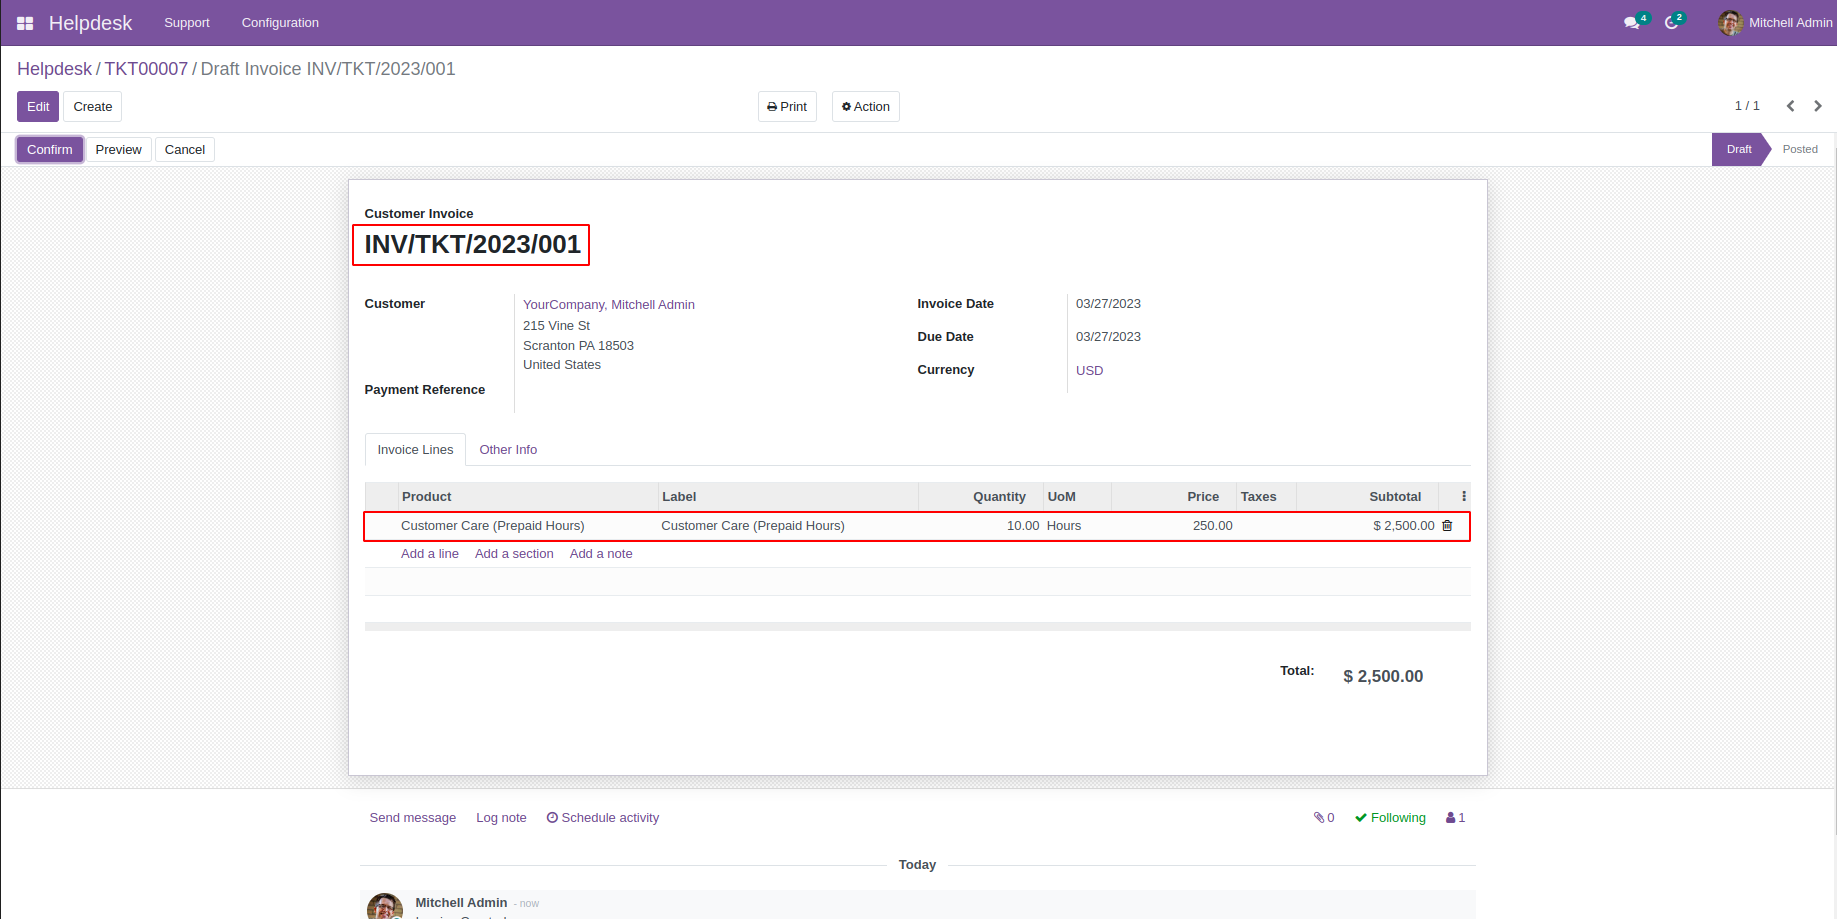This screenshot has width=1837, height=919.
Task: Delete the Customer Care invoice line
Action: click(1447, 526)
